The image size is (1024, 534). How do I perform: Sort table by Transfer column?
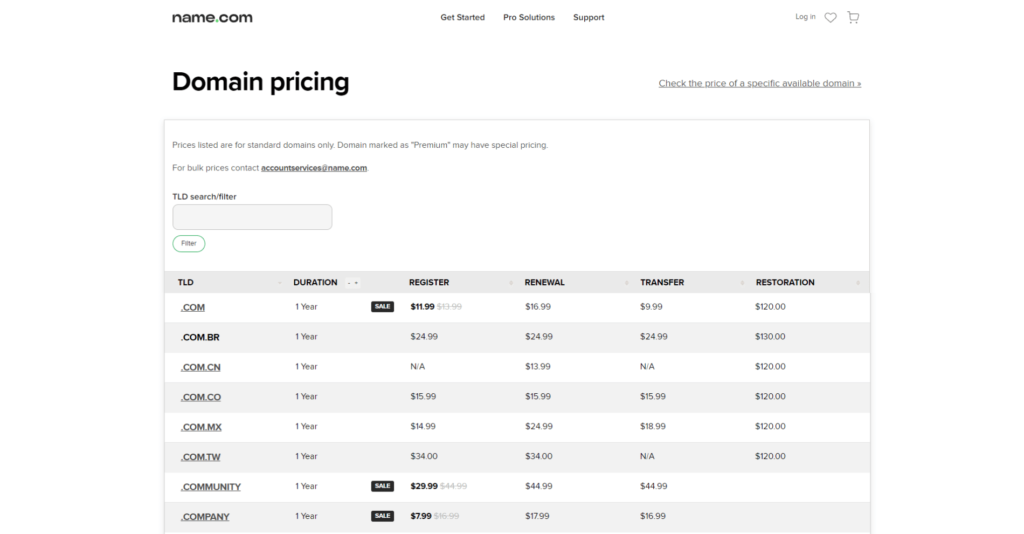pyautogui.click(x=692, y=283)
